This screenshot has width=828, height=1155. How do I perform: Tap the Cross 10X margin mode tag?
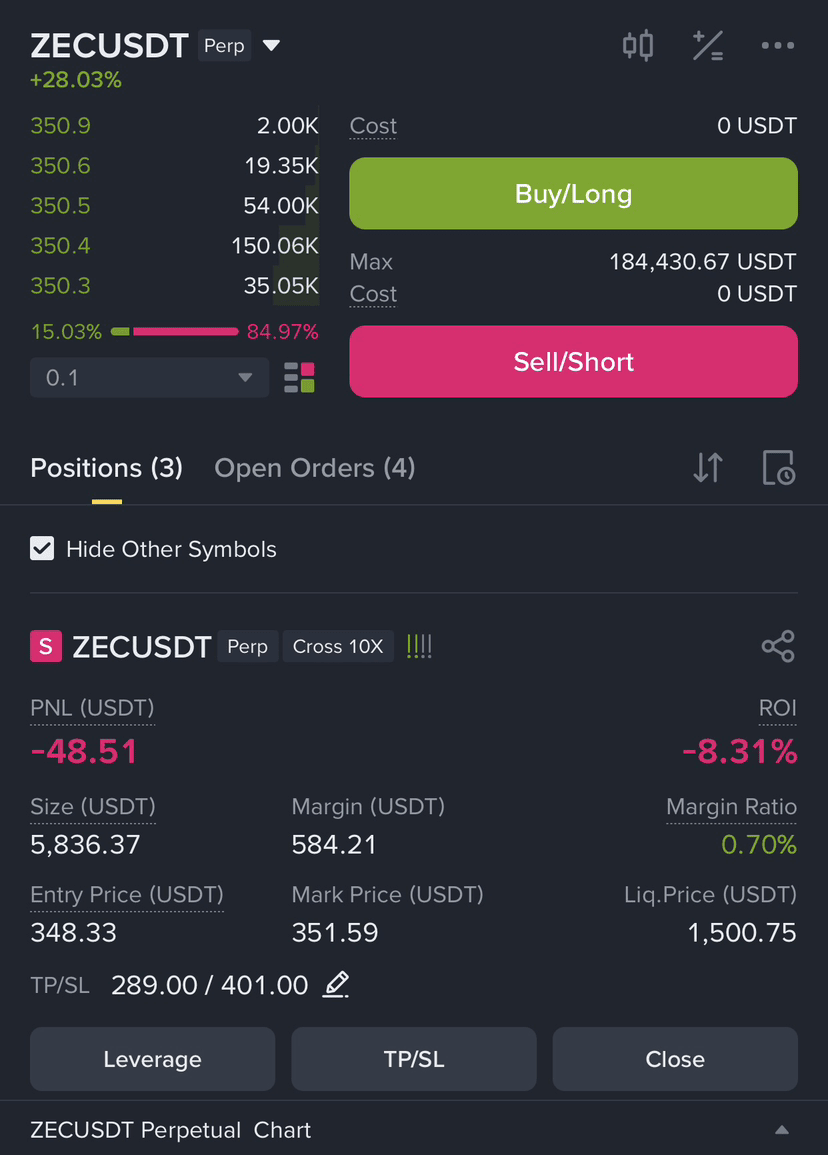[x=338, y=647]
